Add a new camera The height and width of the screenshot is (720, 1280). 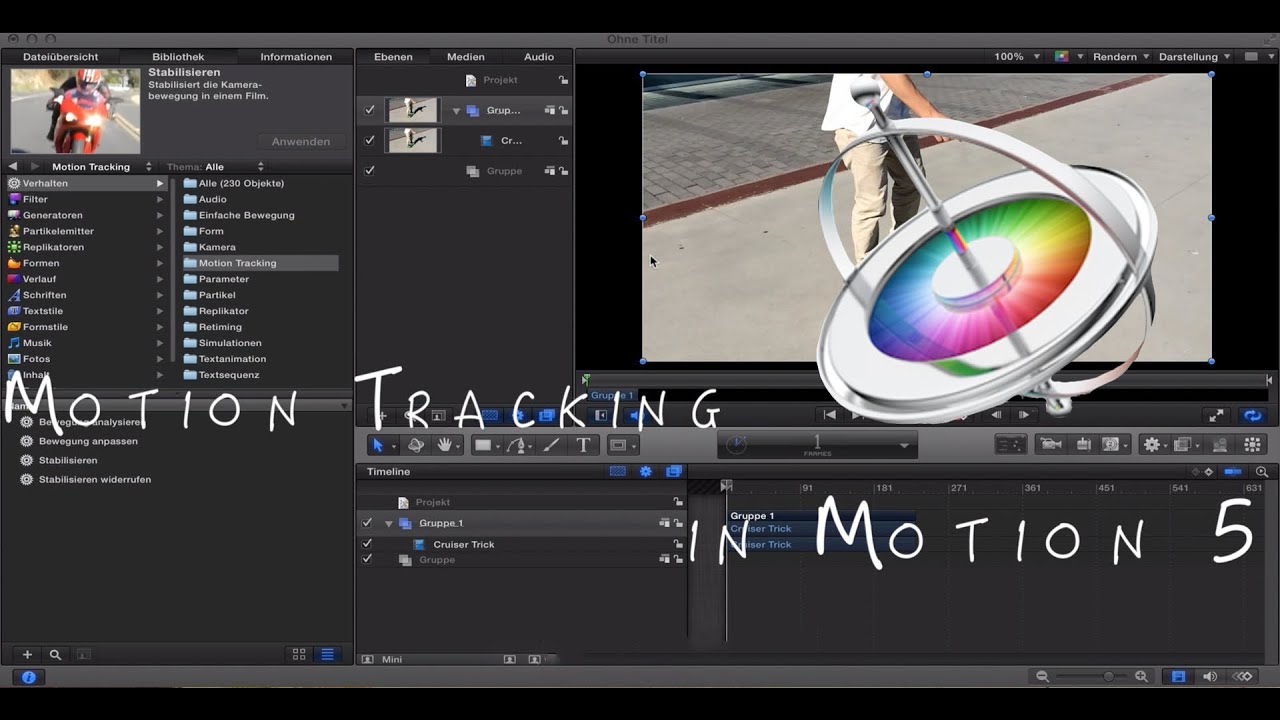click(x=1051, y=445)
